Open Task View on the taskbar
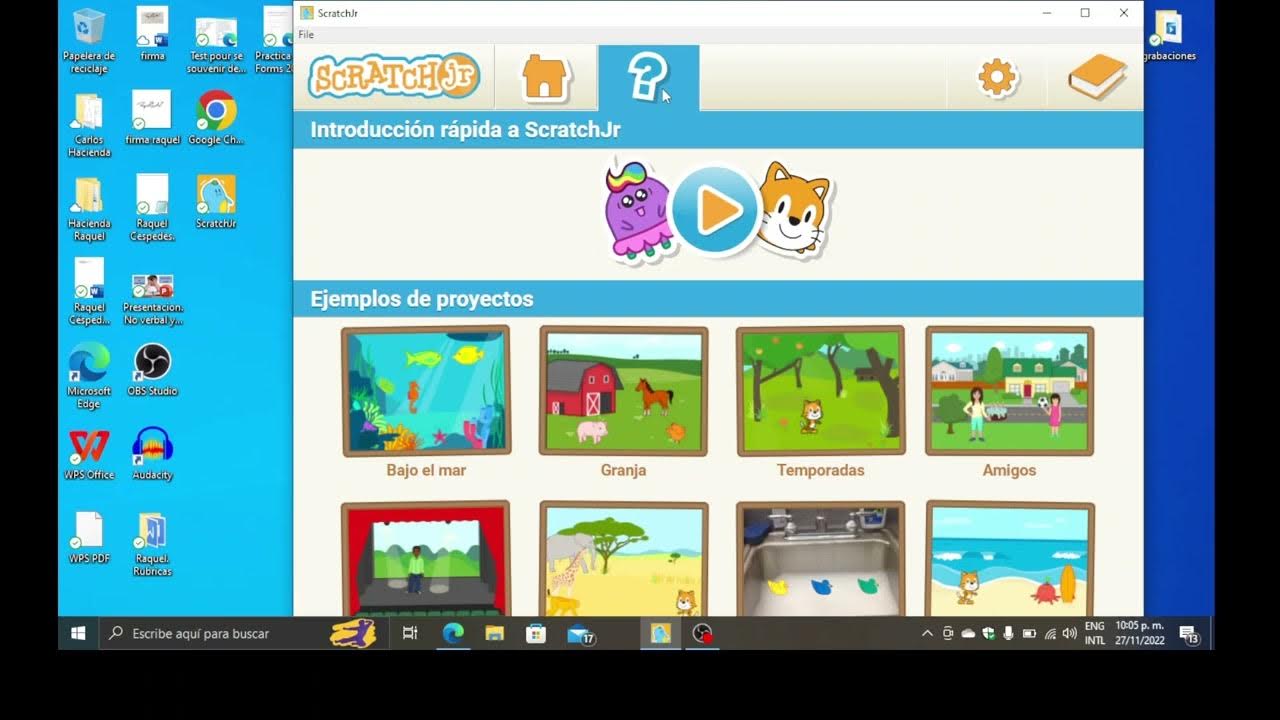 410,633
